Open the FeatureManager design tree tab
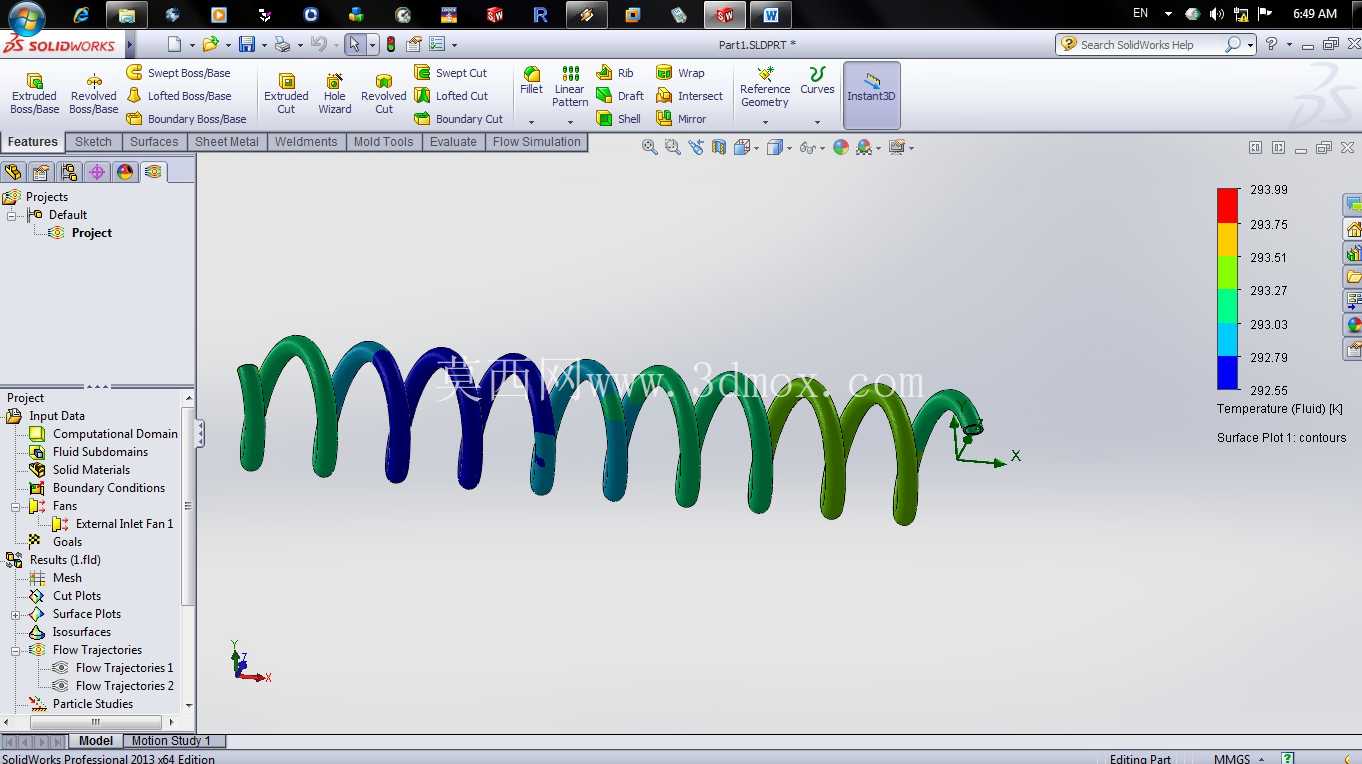Screen dimensions: 1362x764 (13, 172)
